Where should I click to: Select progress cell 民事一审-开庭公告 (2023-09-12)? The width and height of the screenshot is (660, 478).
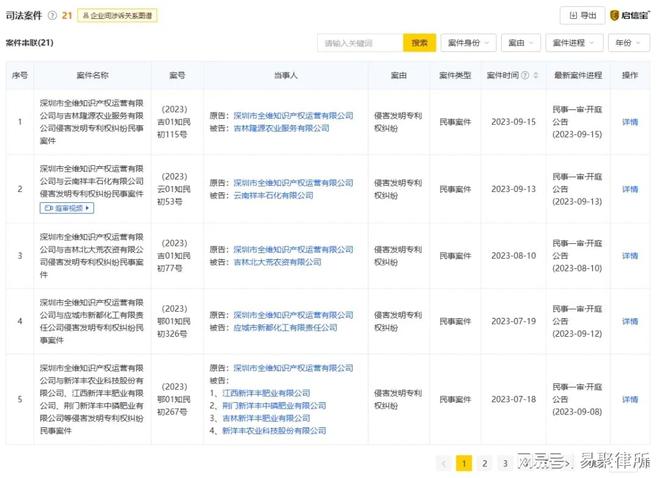click(577, 321)
